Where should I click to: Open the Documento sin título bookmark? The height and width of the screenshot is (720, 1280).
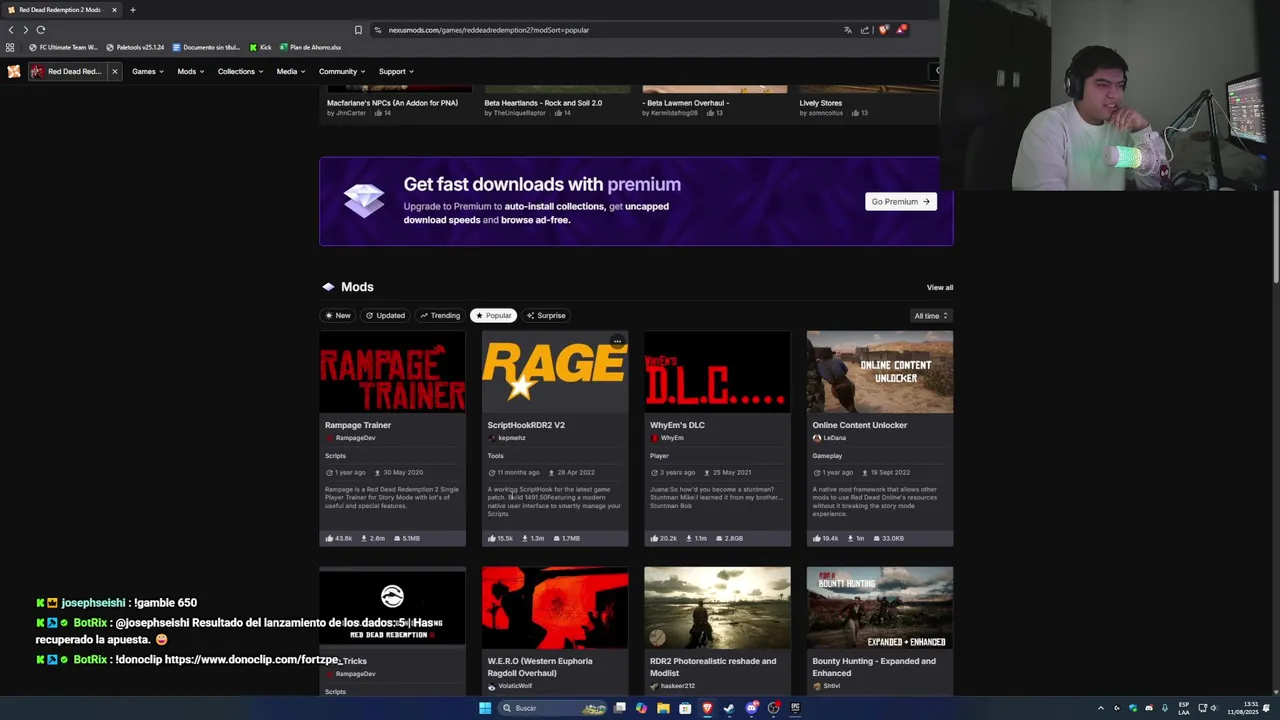[206, 47]
